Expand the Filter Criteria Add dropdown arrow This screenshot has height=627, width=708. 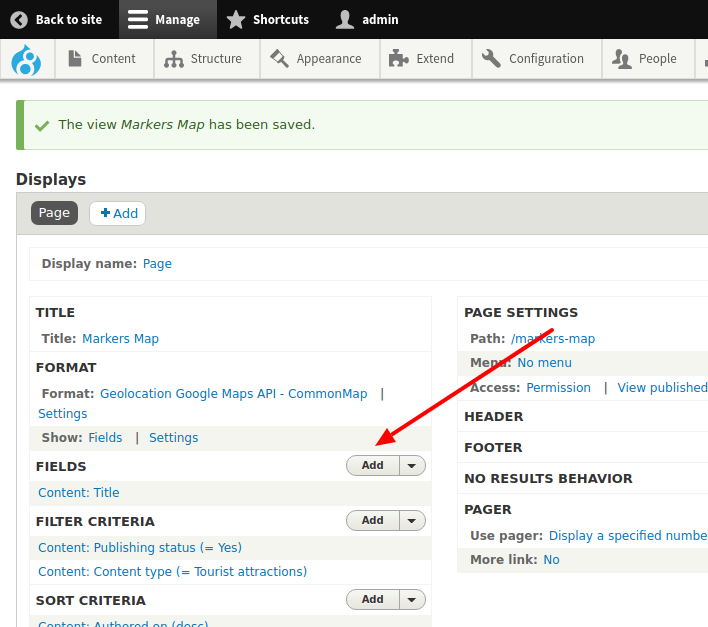click(x=413, y=521)
